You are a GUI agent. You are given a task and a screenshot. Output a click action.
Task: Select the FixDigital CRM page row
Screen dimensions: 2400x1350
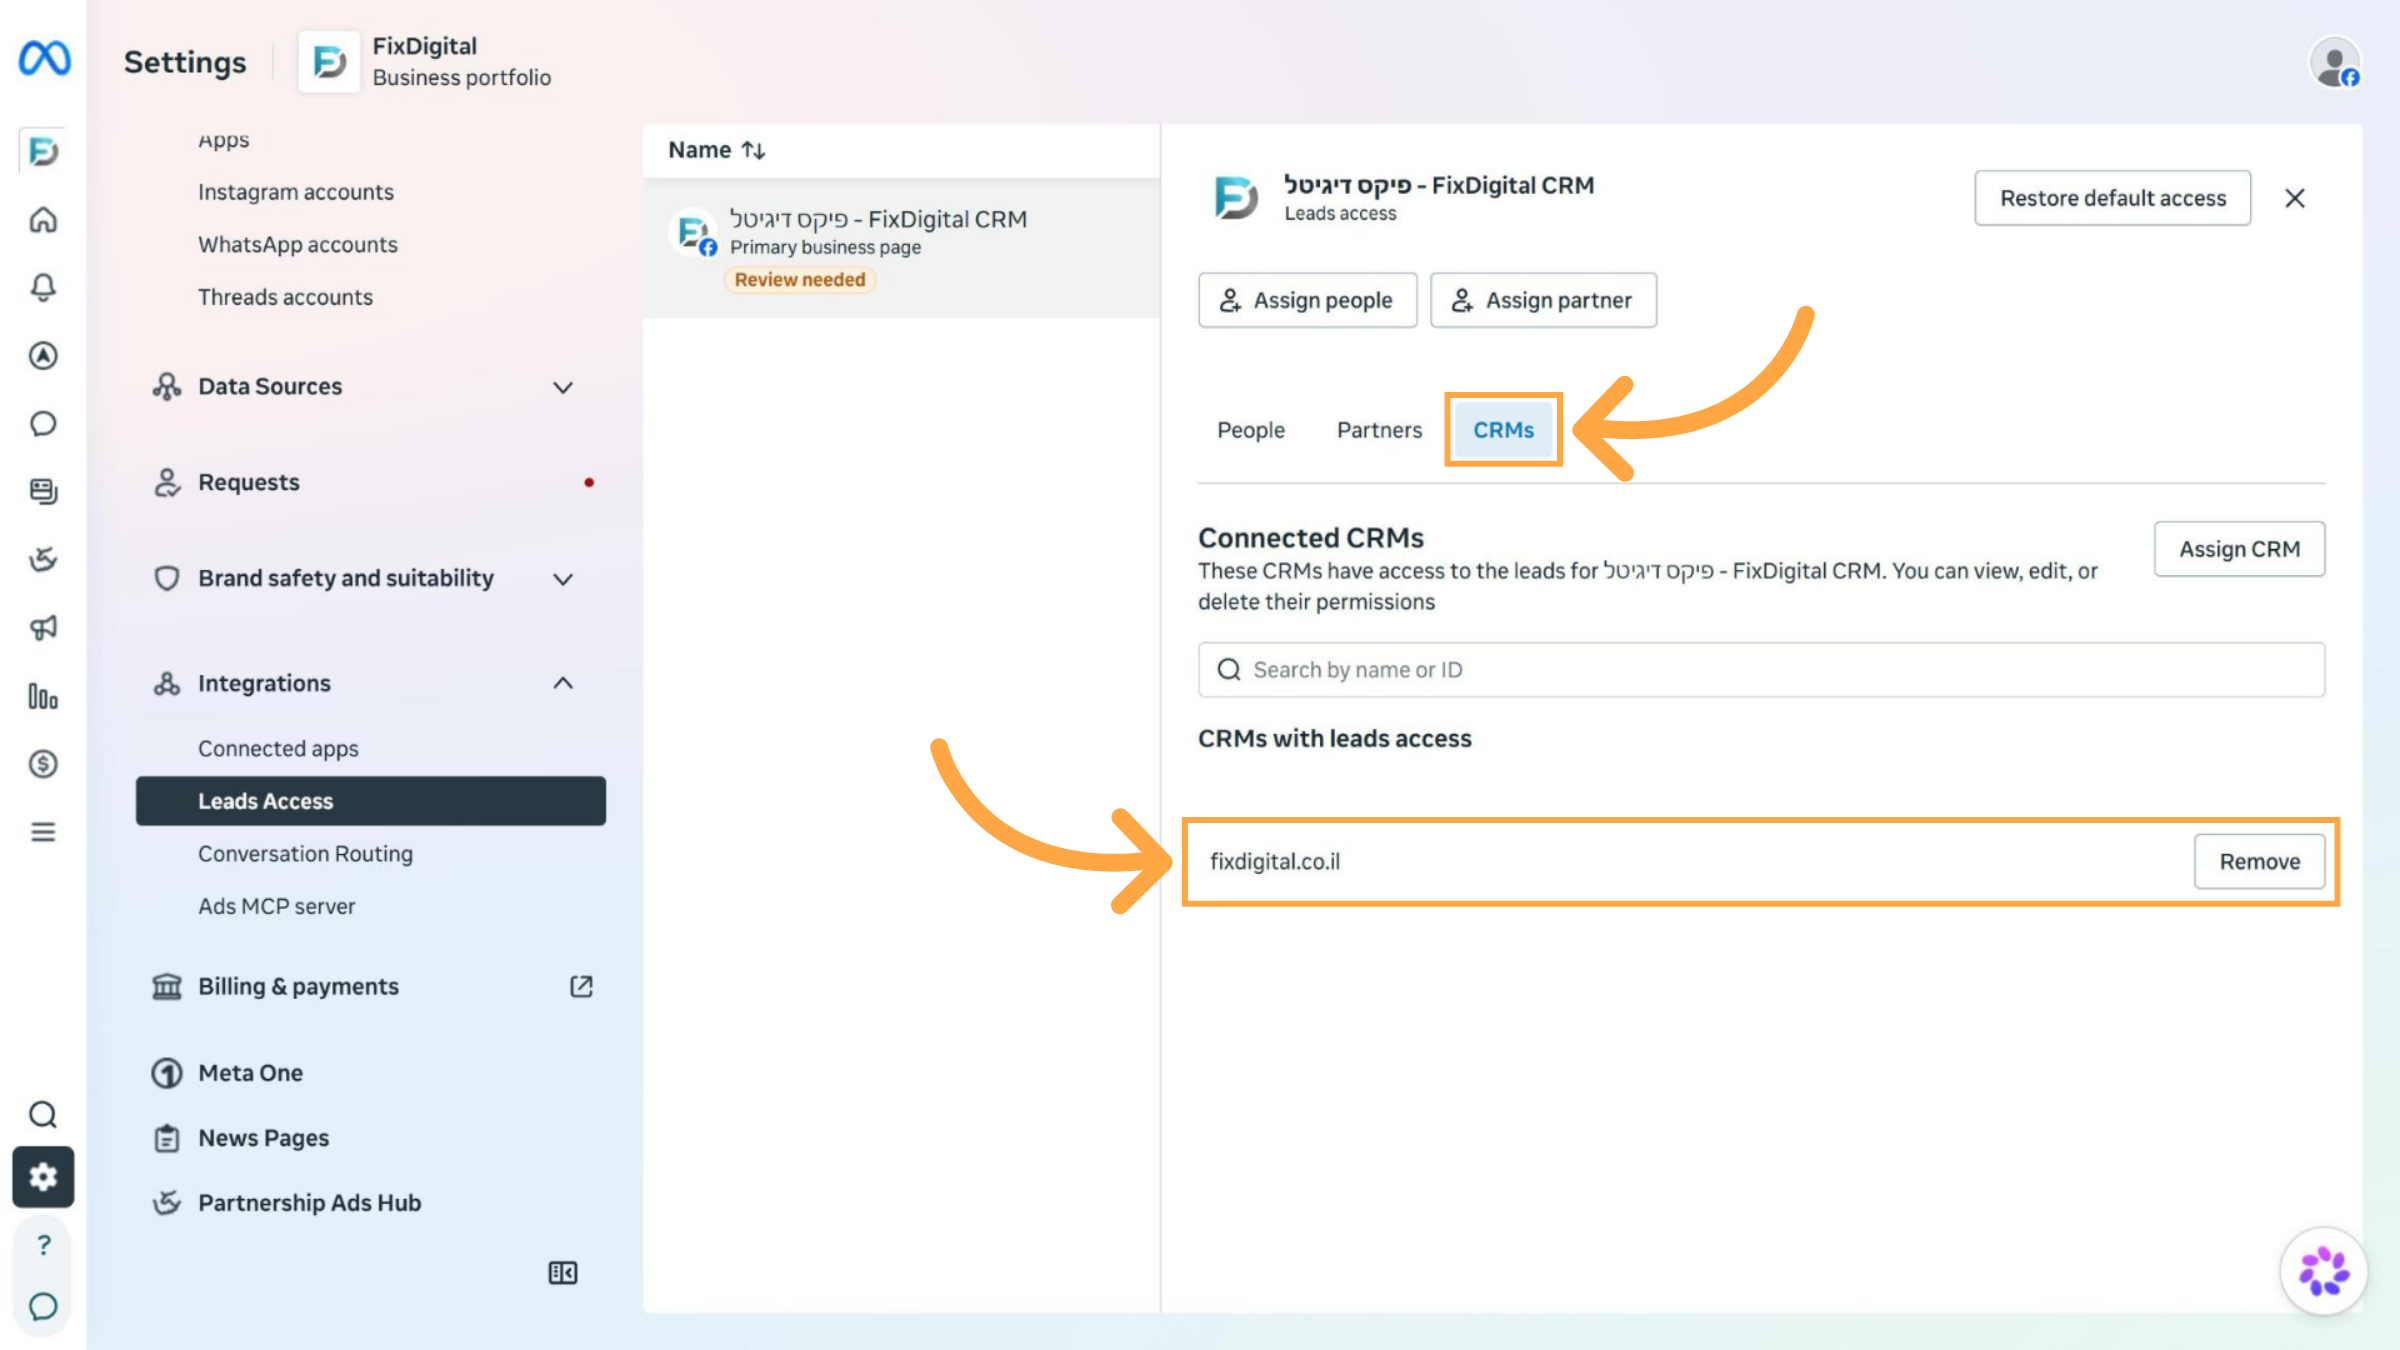click(901, 248)
